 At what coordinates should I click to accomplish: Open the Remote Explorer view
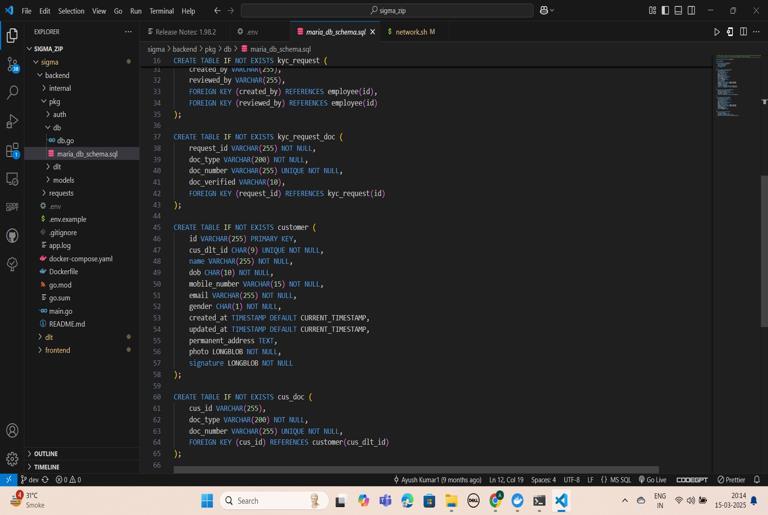click(x=12, y=179)
